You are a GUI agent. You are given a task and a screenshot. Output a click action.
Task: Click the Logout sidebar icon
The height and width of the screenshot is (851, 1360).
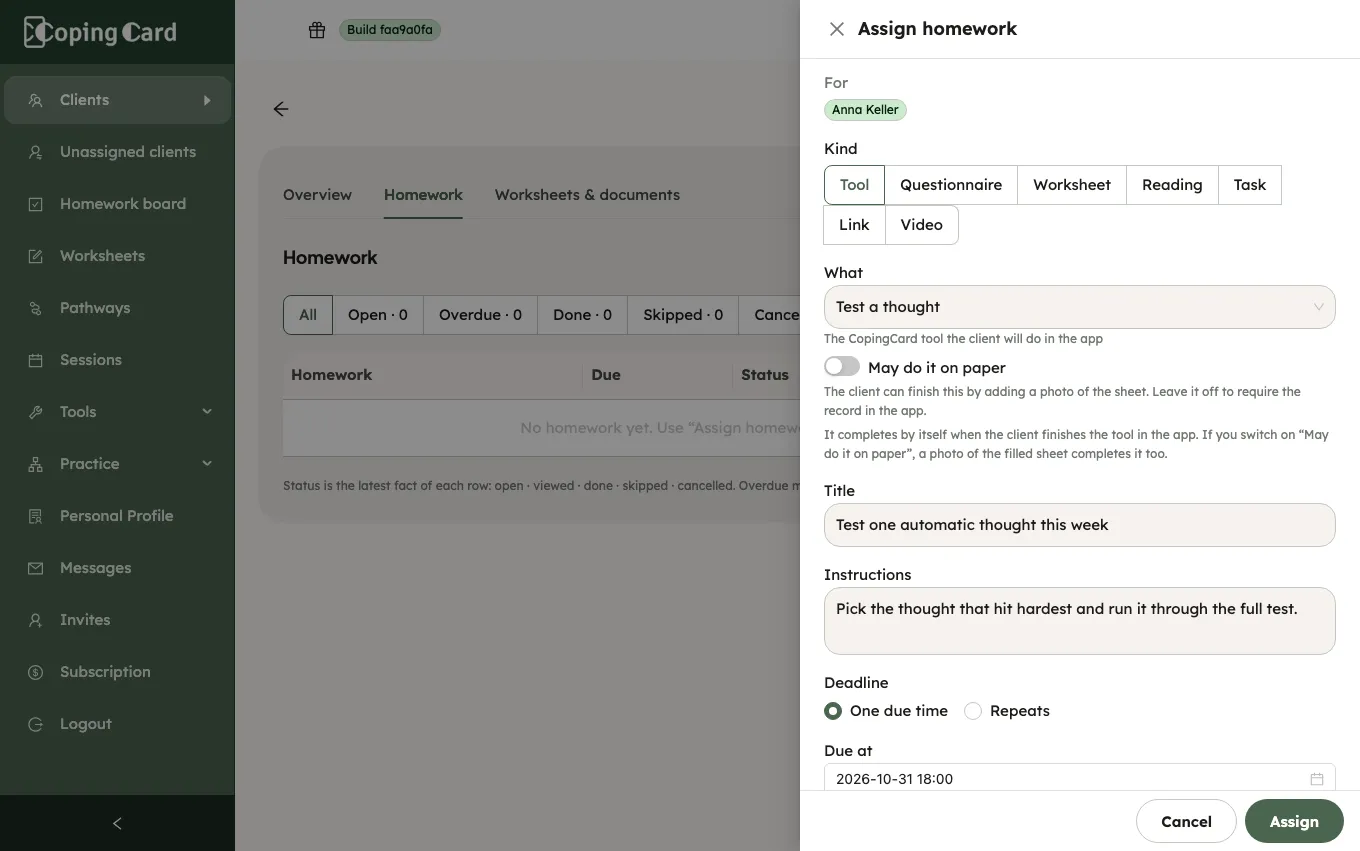(36, 724)
